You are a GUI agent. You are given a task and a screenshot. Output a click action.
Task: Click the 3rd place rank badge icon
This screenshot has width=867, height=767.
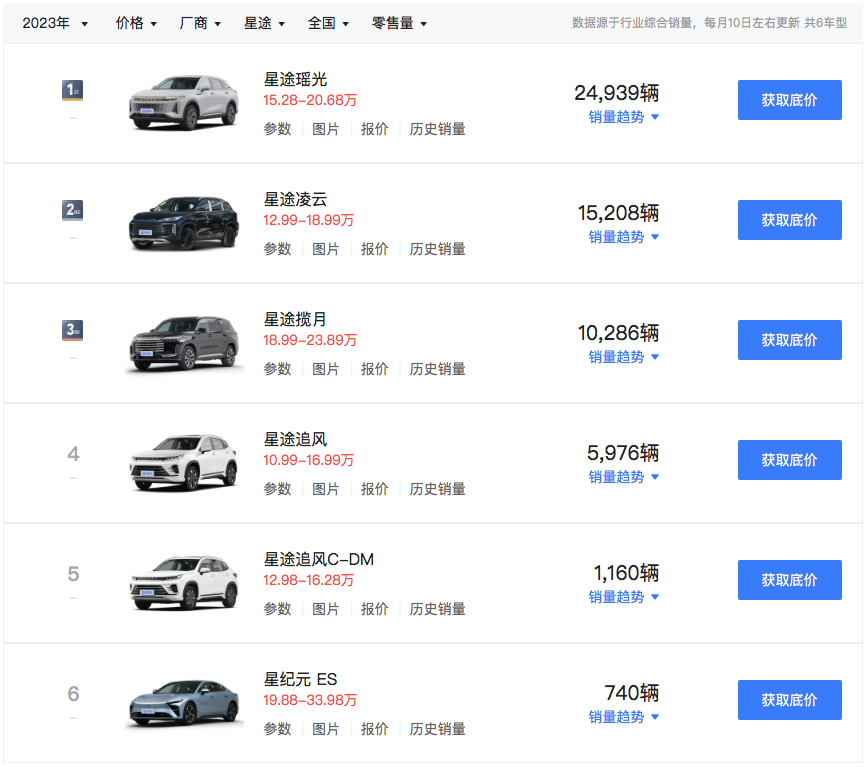(x=72, y=331)
